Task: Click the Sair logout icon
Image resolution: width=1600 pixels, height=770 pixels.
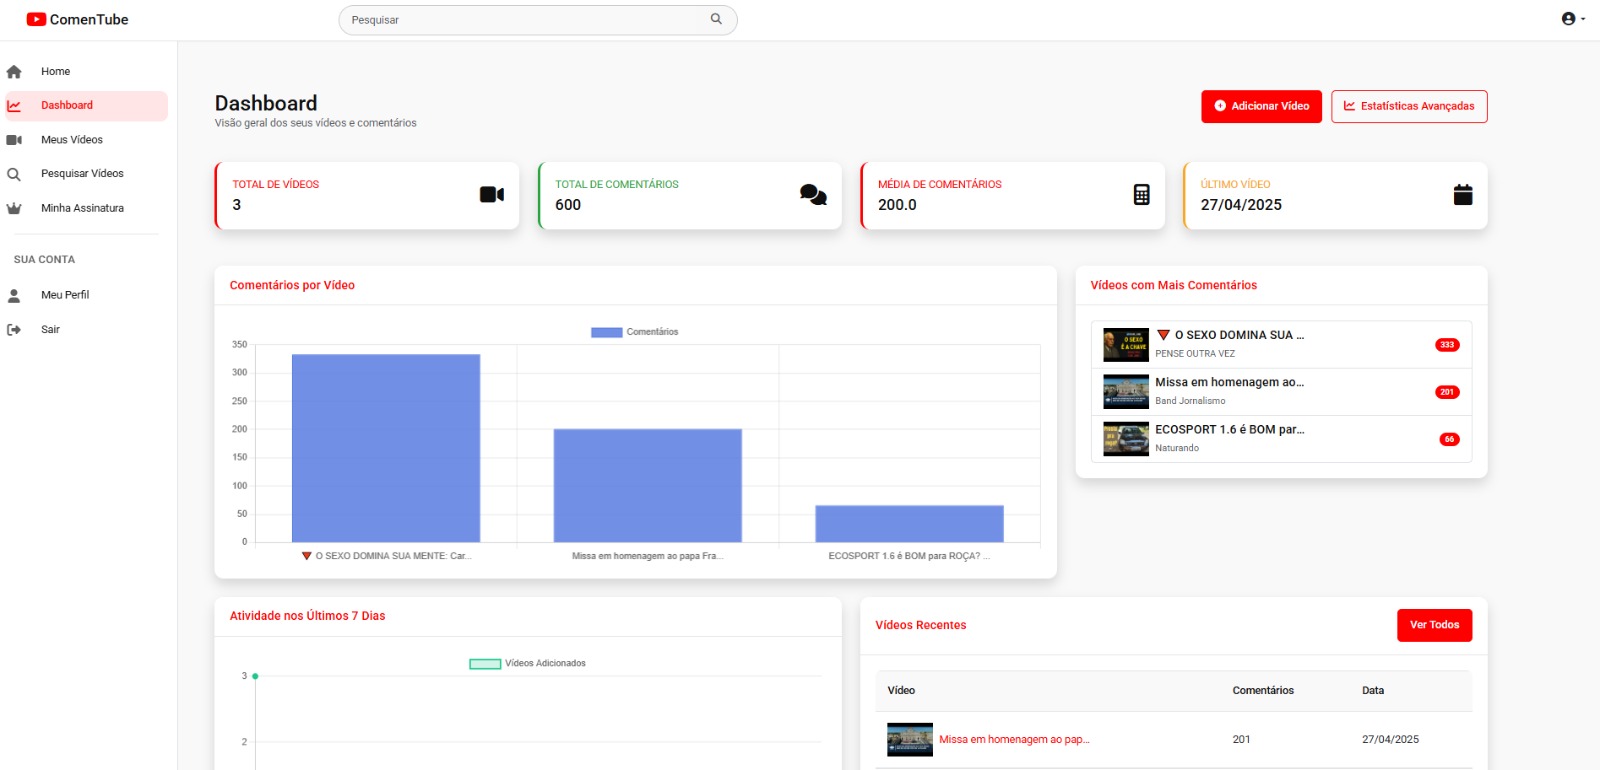Action: (x=14, y=330)
